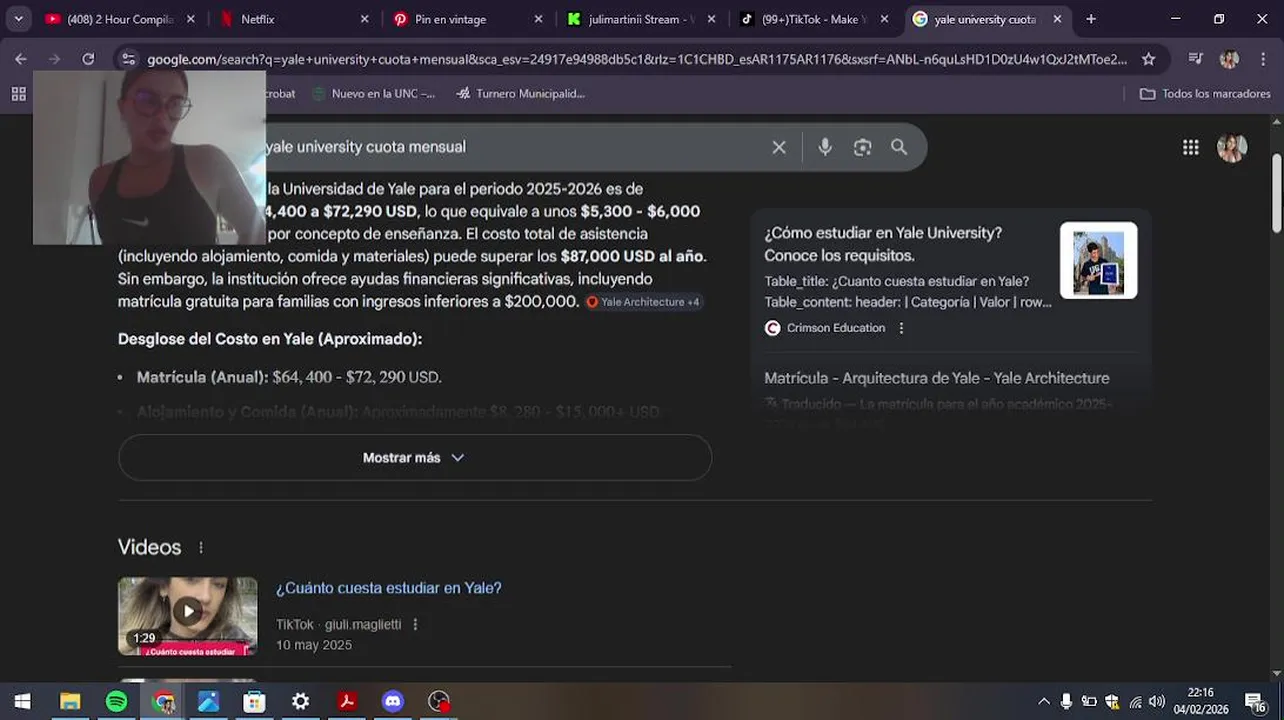Open the Photos app on the taskbar

pyautogui.click(x=208, y=702)
